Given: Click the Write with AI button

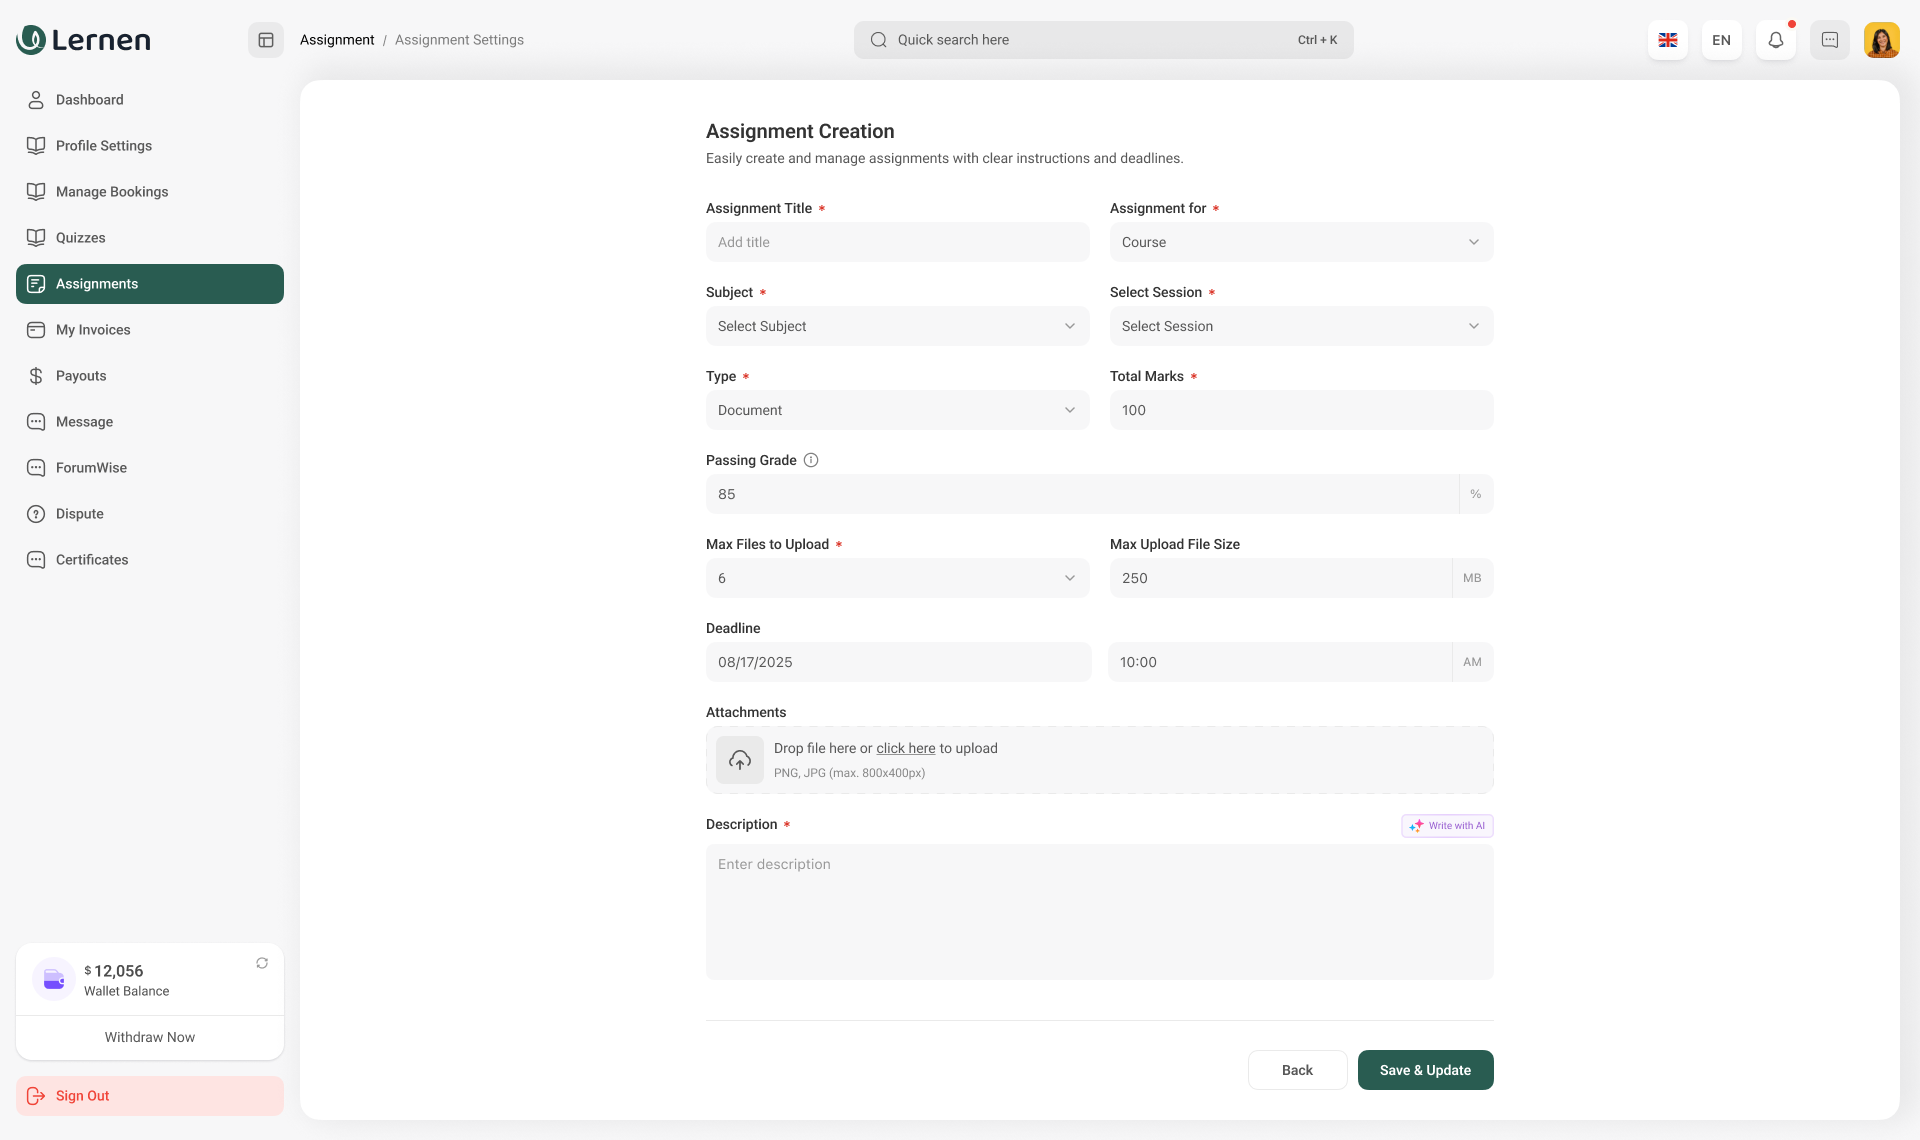Looking at the screenshot, I should point(1447,826).
